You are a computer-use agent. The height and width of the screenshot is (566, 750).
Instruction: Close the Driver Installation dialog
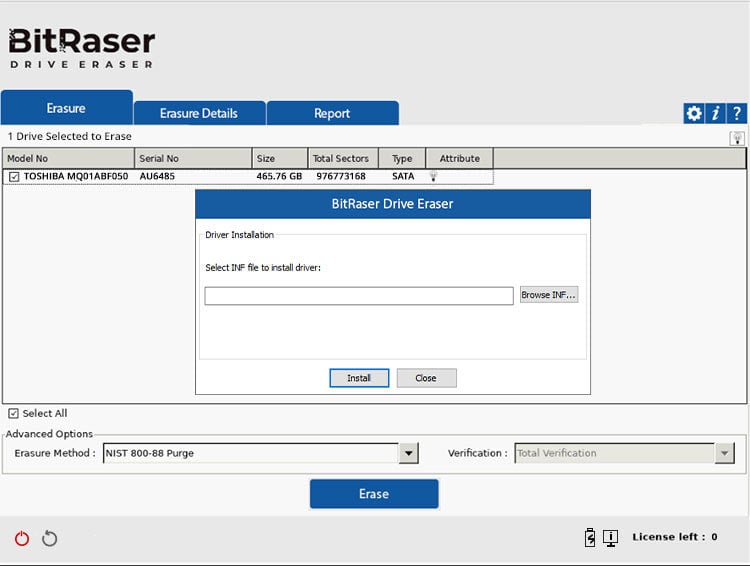[x=426, y=378]
